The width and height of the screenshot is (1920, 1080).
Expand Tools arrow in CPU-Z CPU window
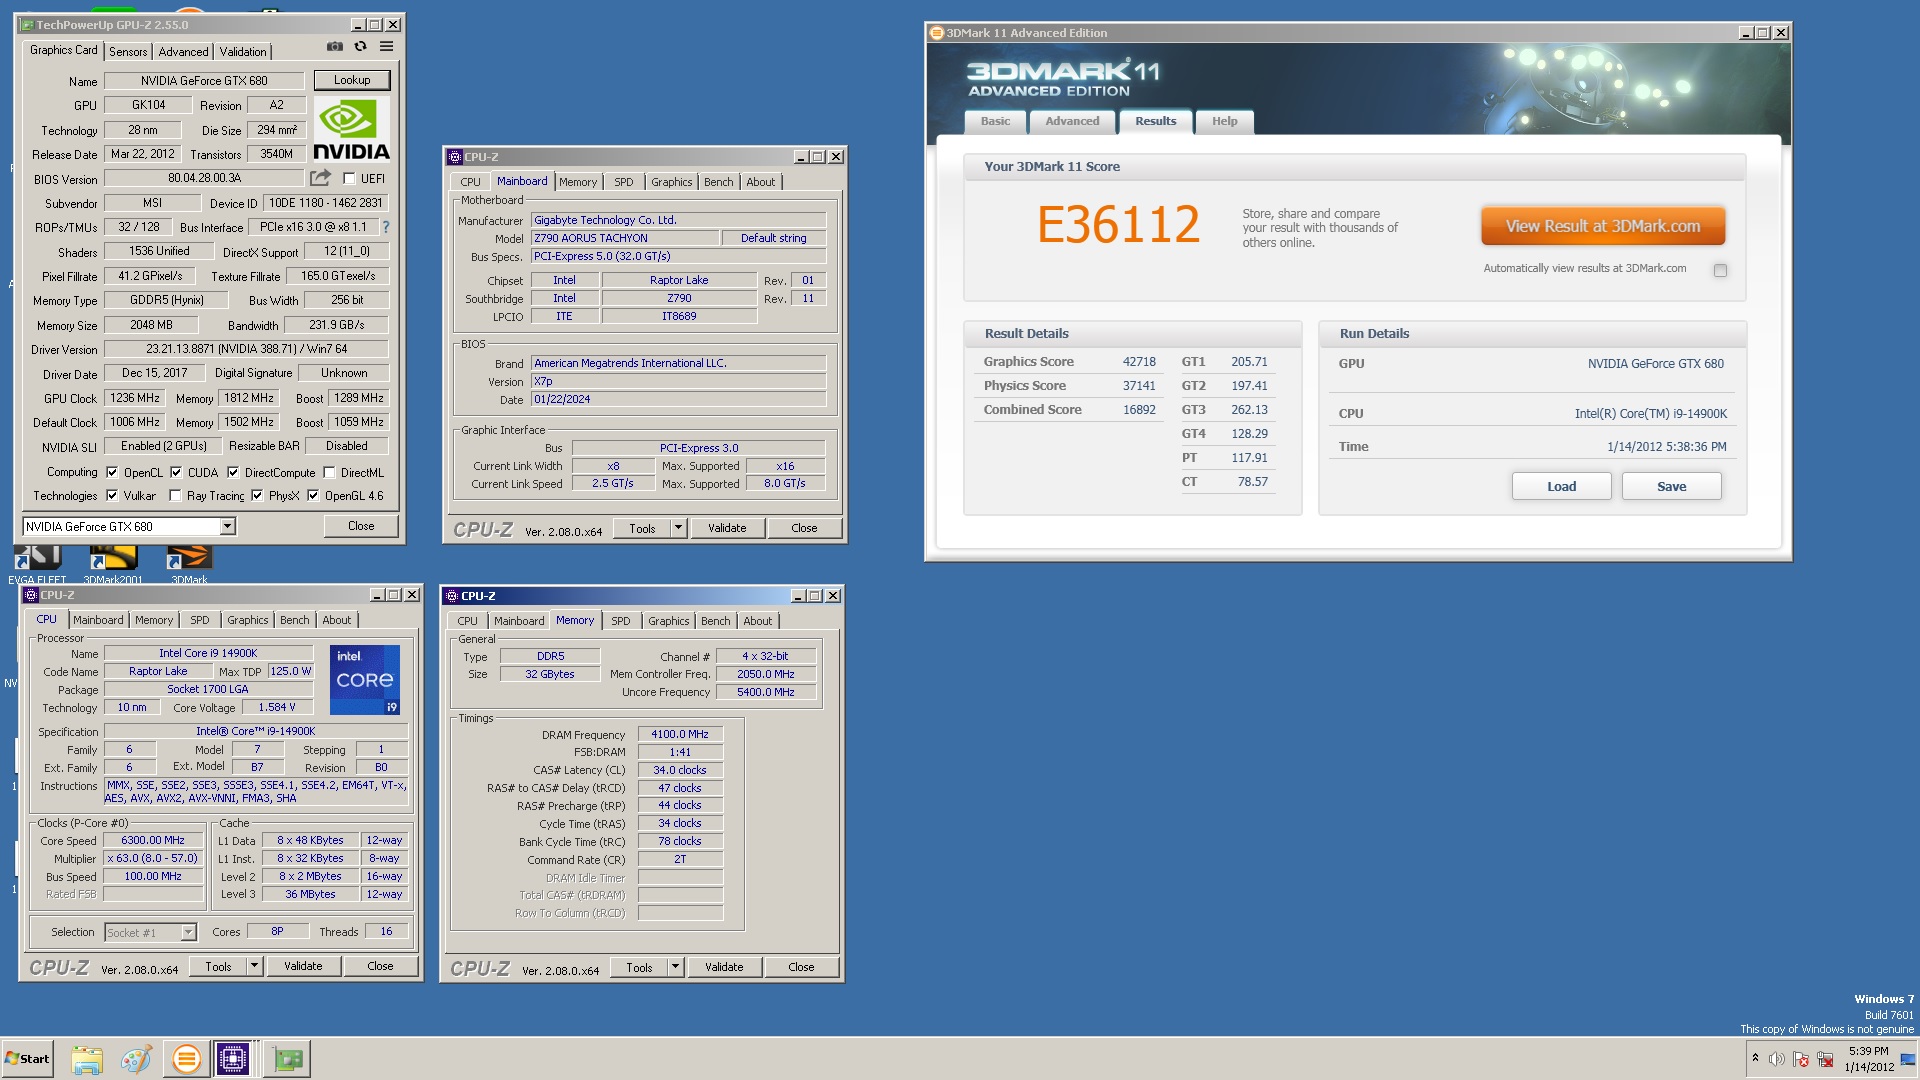(254, 966)
